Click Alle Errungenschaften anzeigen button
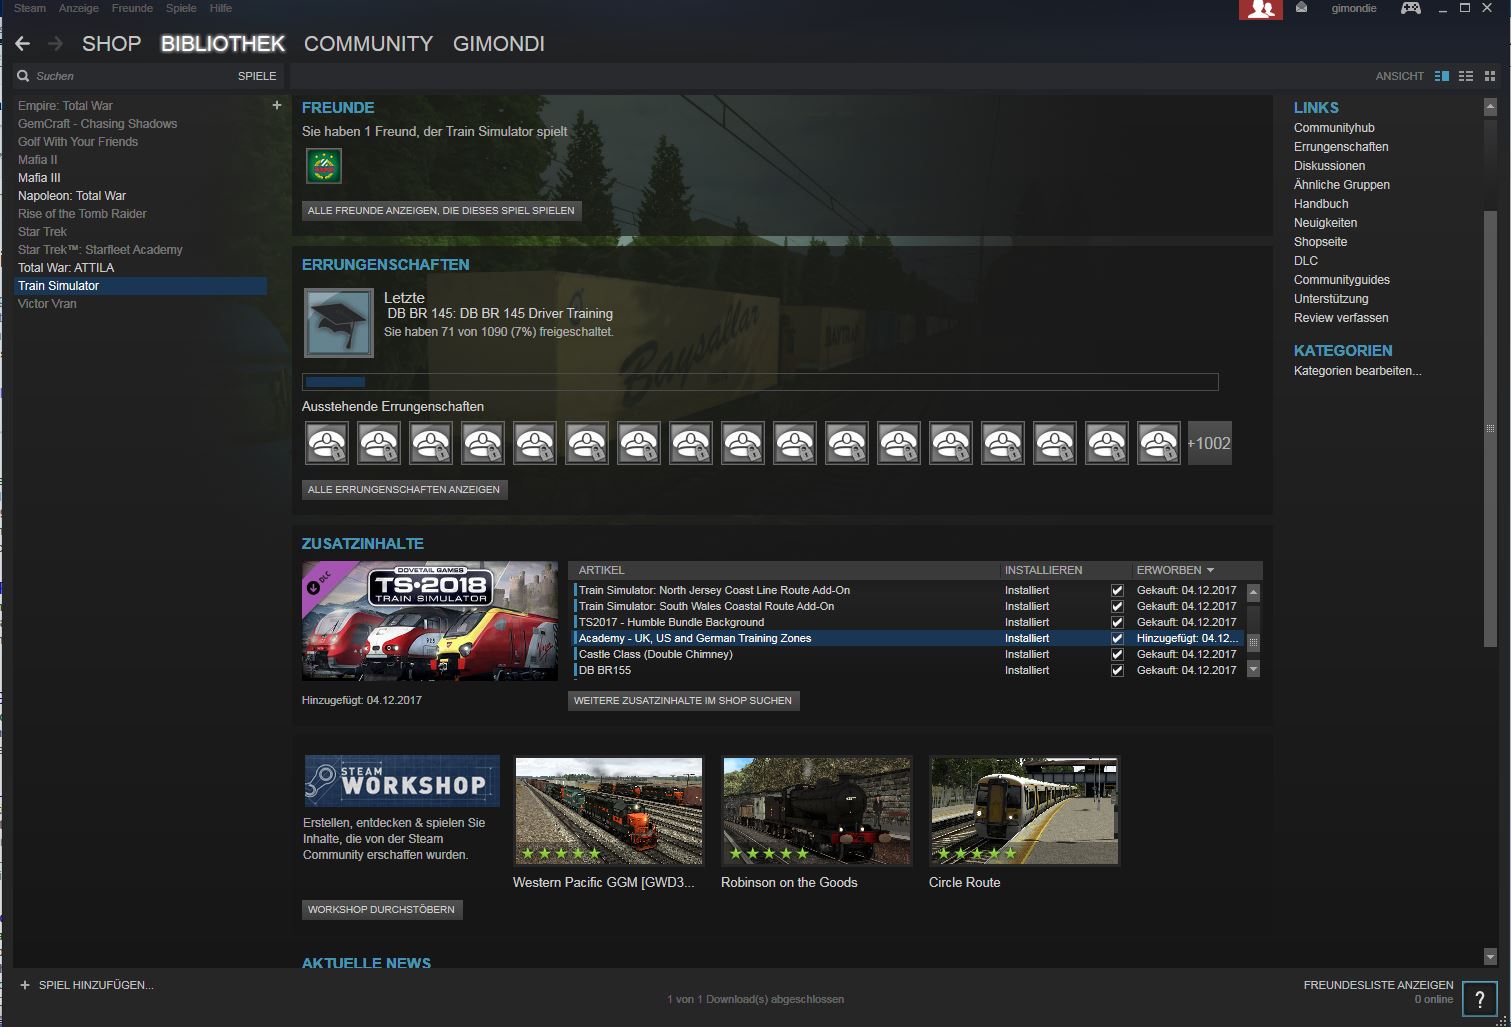 click(404, 490)
